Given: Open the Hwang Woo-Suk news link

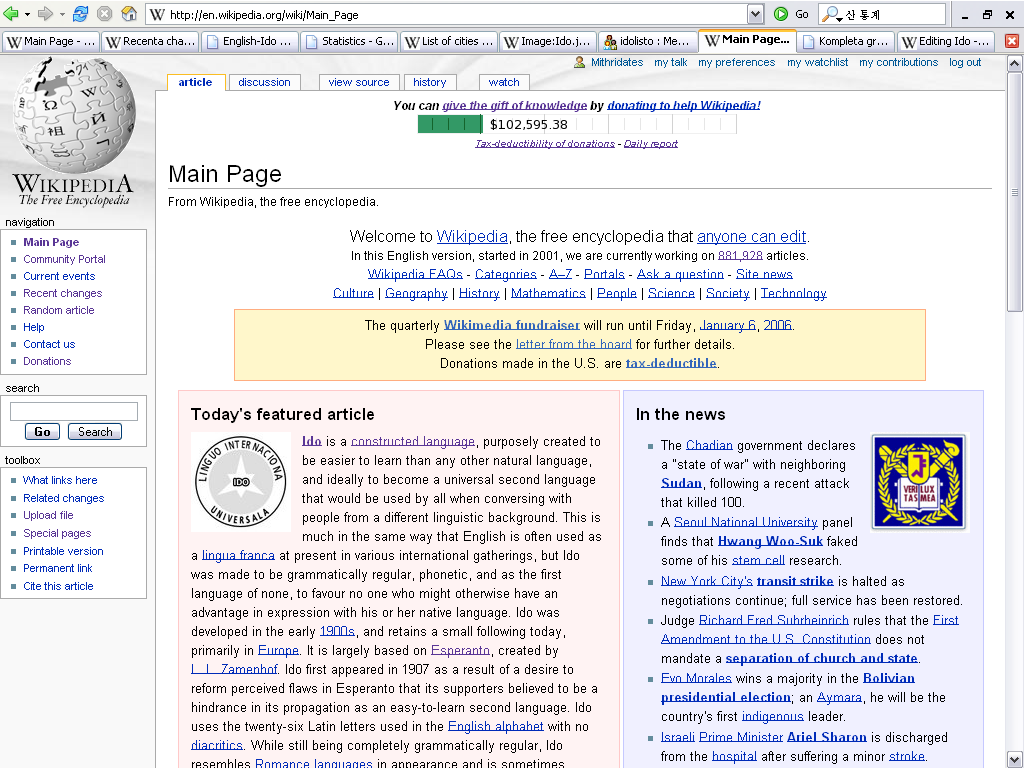Looking at the screenshot, I should (770, 541).
